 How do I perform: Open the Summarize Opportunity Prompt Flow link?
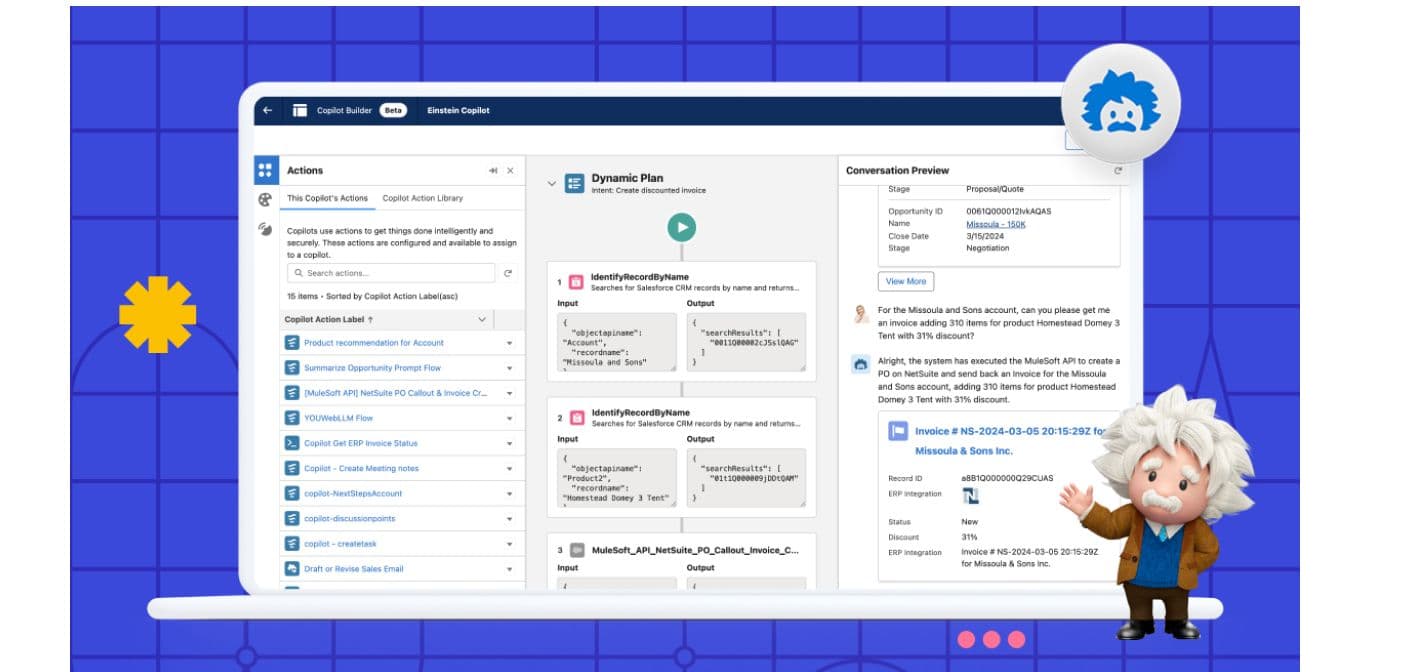tap(374, 368)
